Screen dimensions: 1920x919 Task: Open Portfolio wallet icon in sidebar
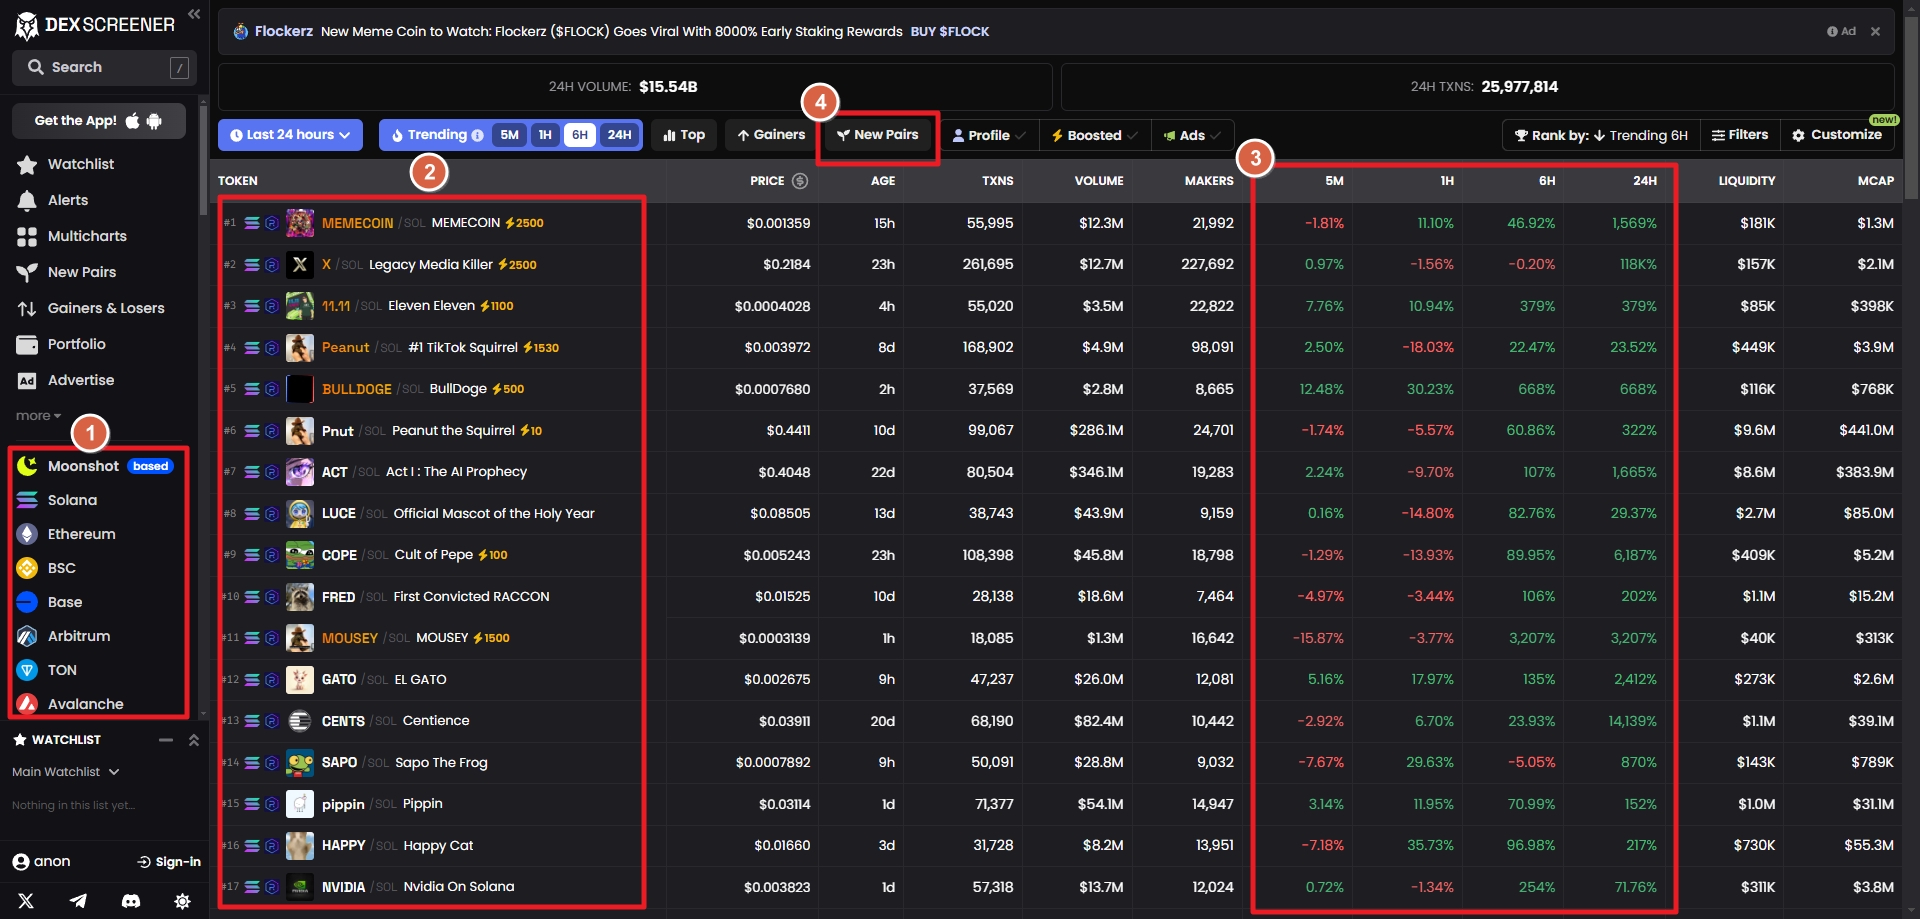tap(27, 344)
